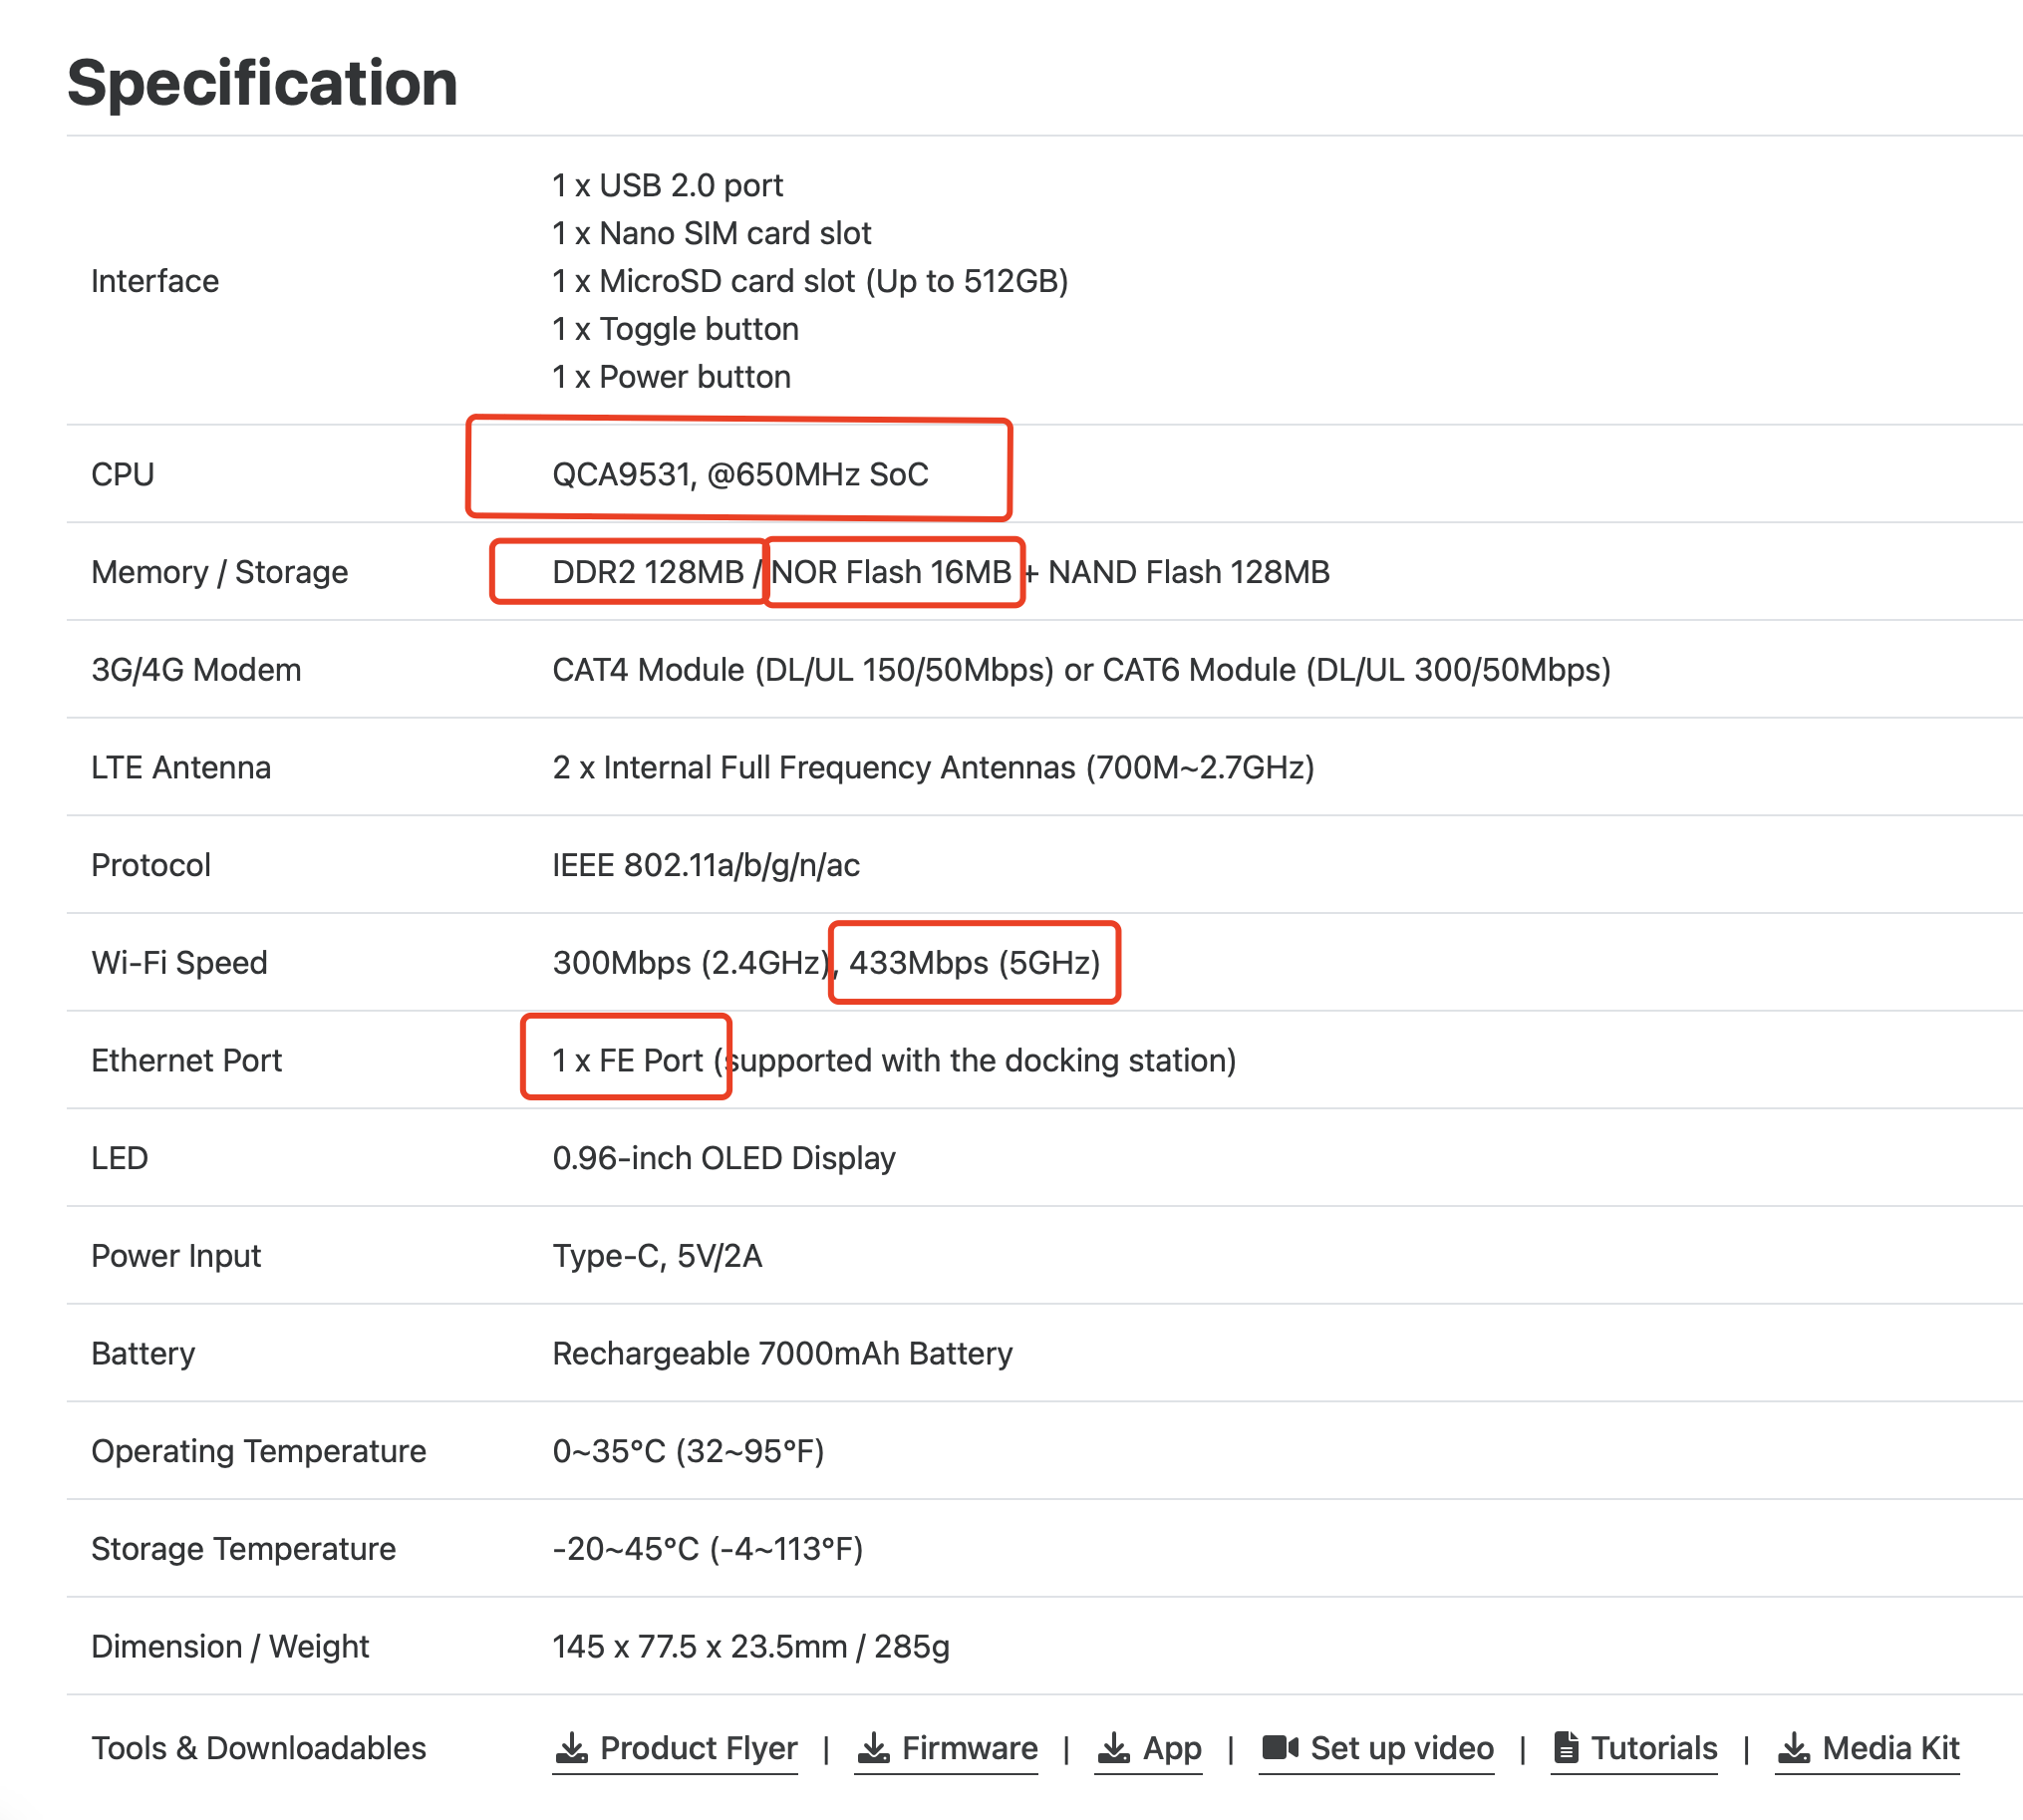Click the Firmware download icon
Viewport: 2023px width, 1820px height.
pos(873,1748)
